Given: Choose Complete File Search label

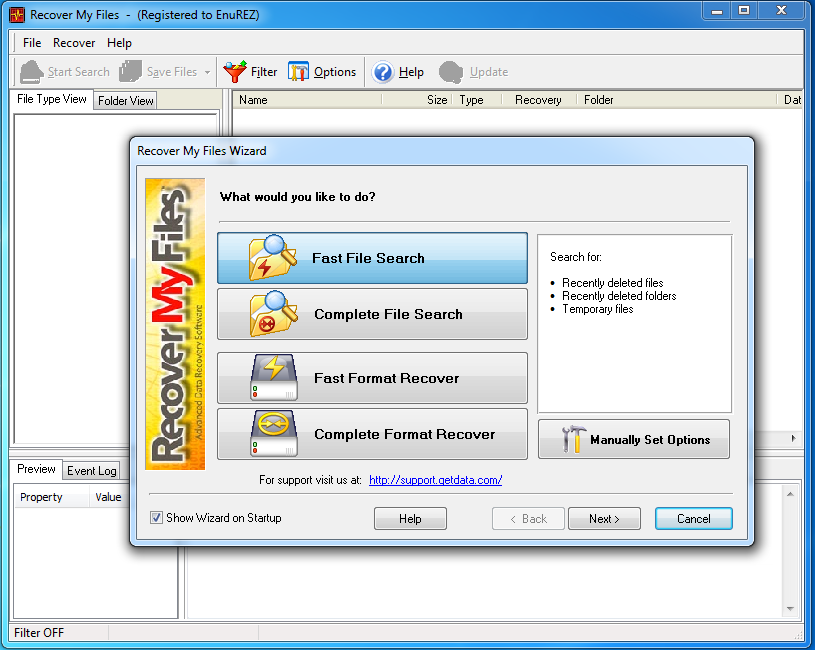Looking at the screenshot, I should click(388, 314).
